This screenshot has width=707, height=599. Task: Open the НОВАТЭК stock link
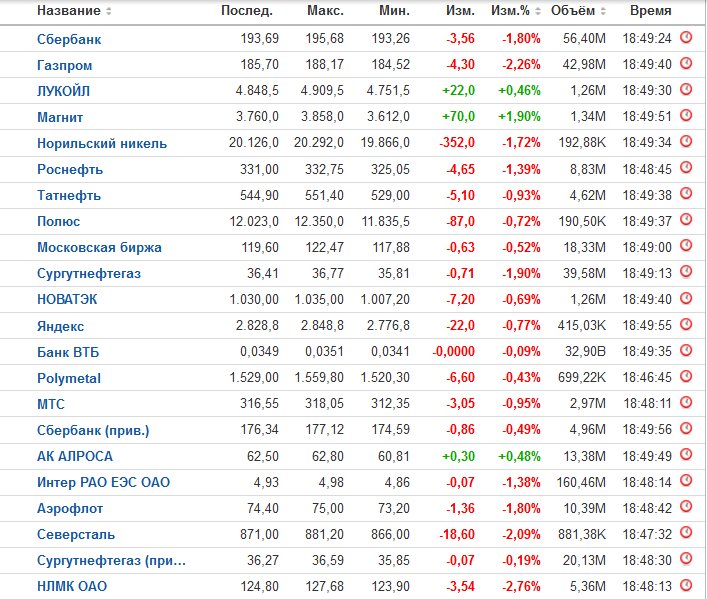point(67,300)
